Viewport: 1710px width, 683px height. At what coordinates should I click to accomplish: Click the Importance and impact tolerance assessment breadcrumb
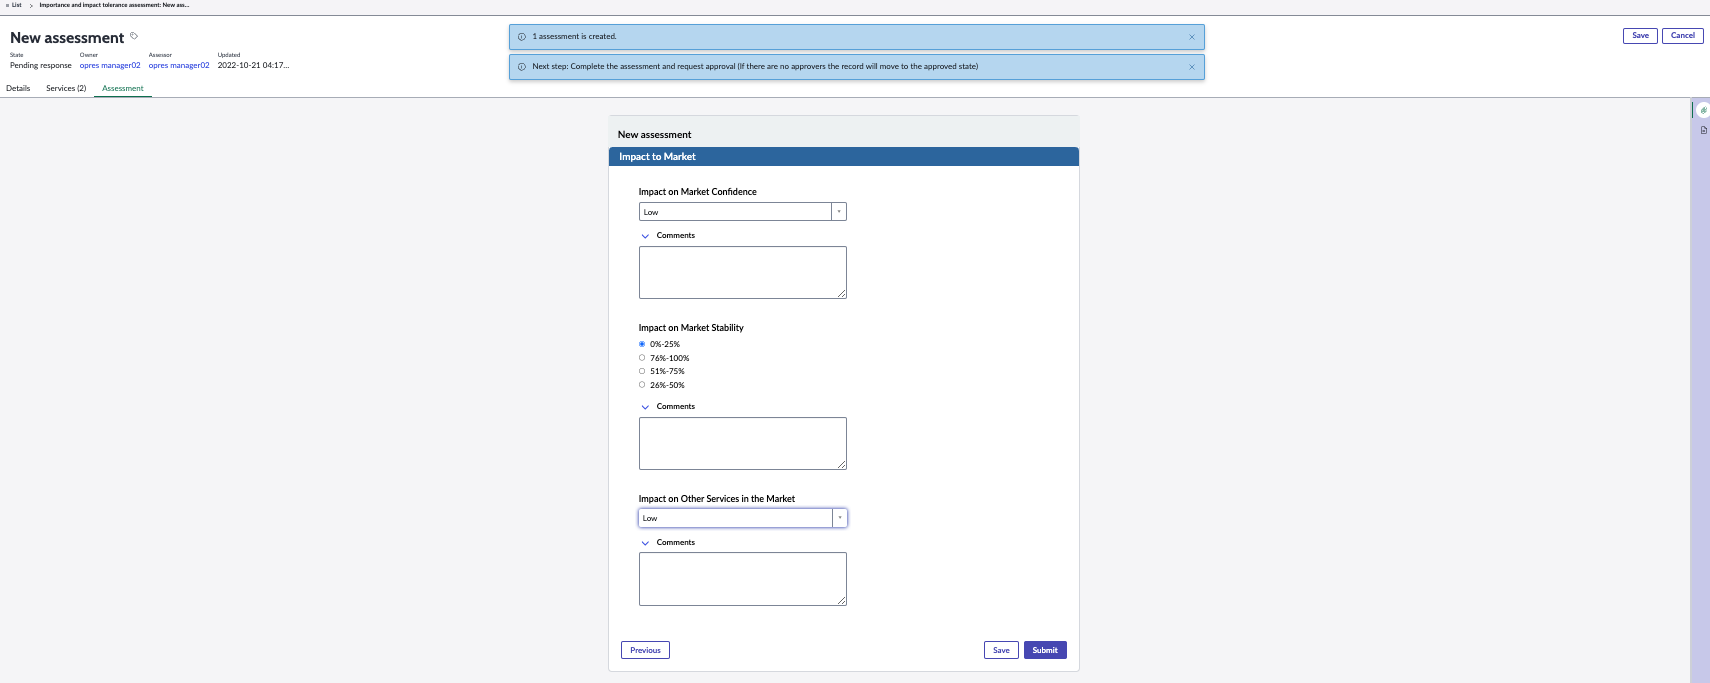pos(114,5)
